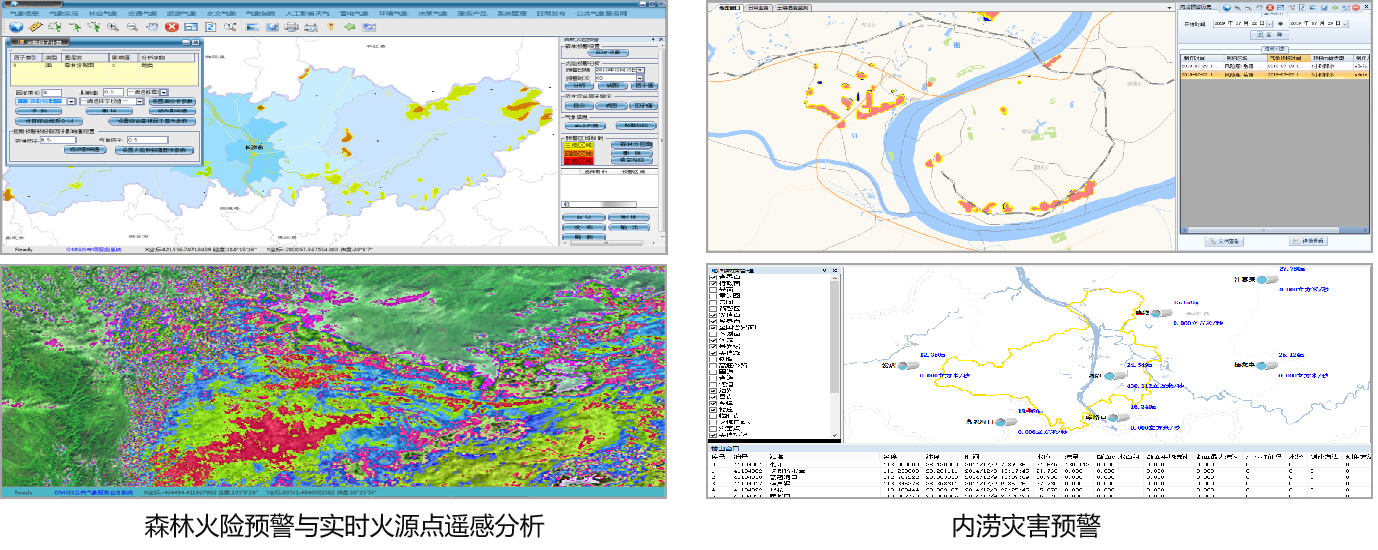Viewport: 1378px width, 550px height.
Task: Open the start date dropdown in flood panel
Action: [x=1269, y=22]
